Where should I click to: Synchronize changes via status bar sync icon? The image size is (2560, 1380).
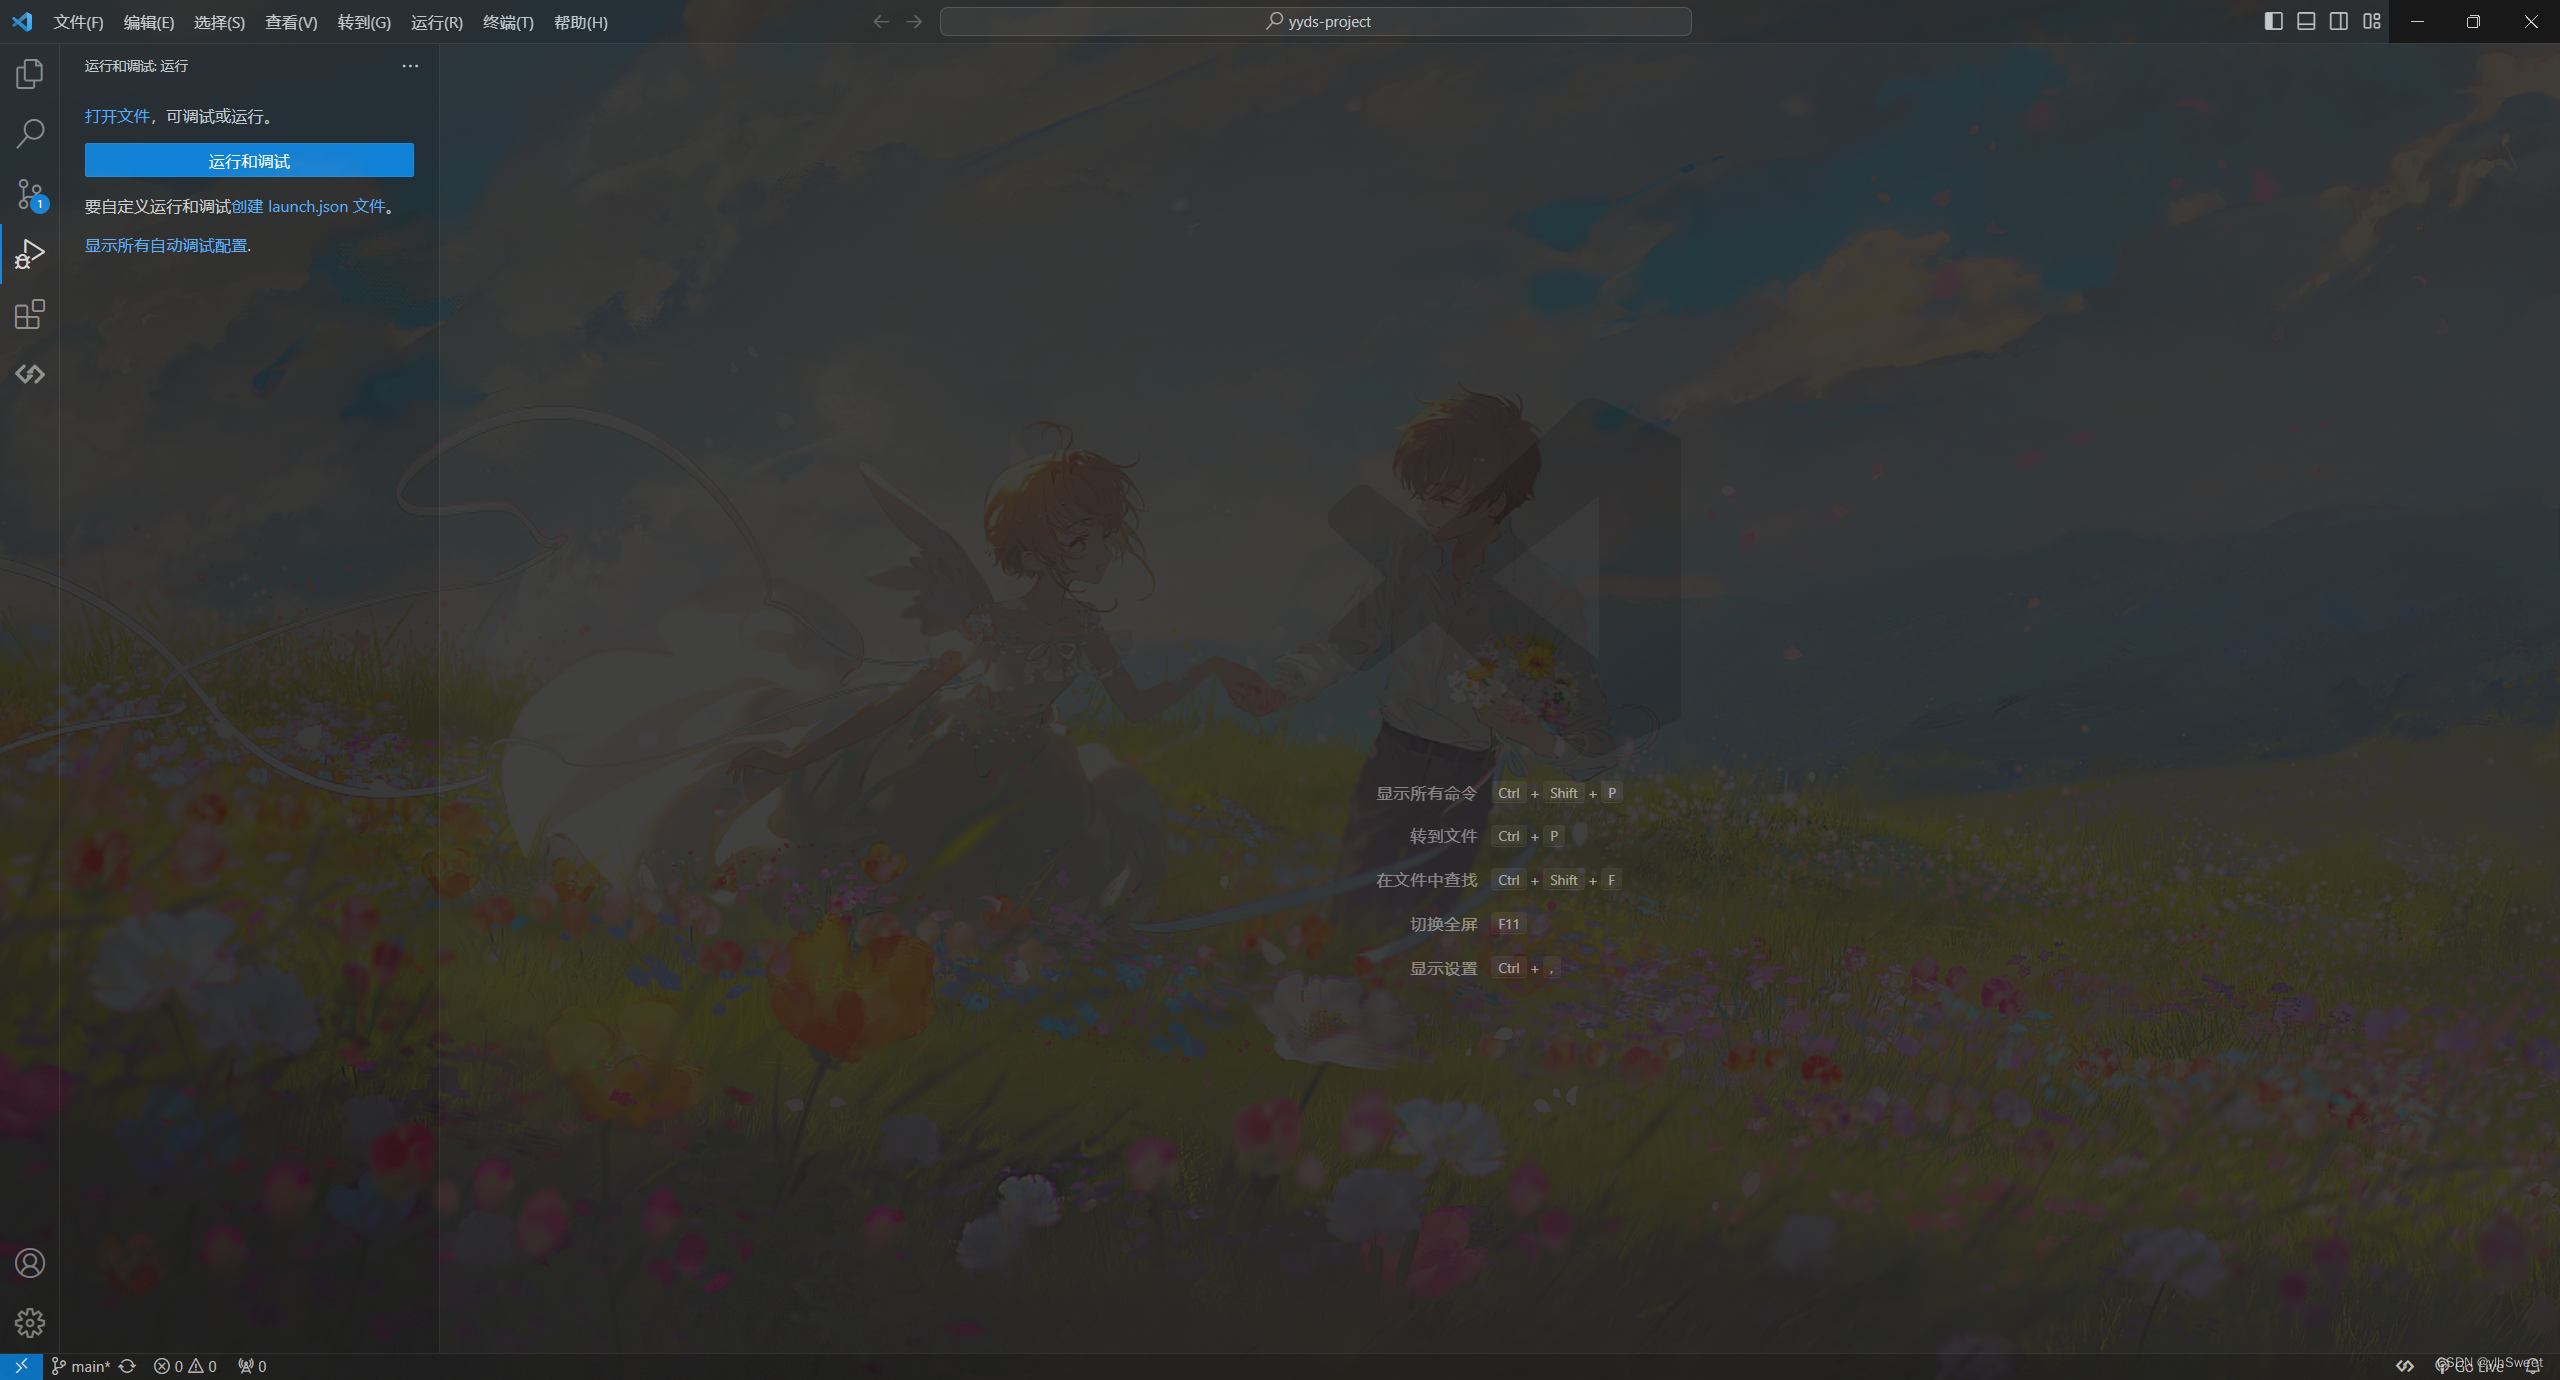pyautogui.click(x=127, y=1366)
